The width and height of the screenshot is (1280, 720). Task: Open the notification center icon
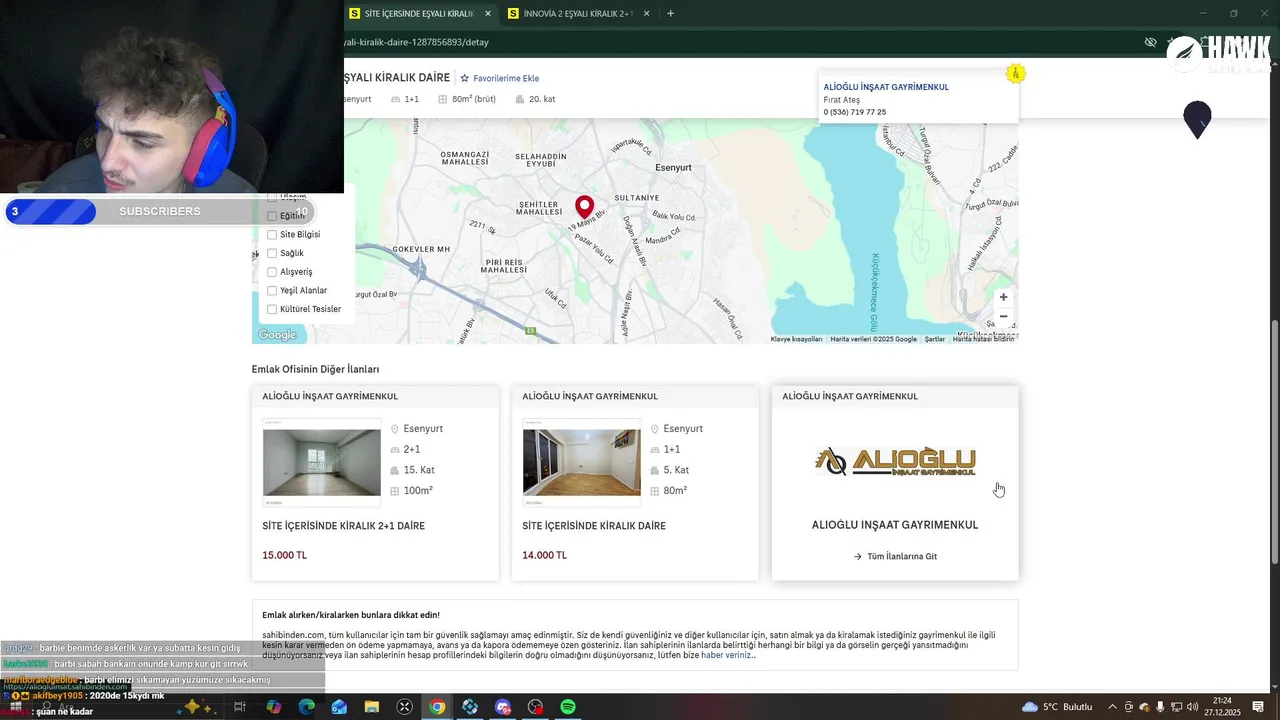point(1258,707)
